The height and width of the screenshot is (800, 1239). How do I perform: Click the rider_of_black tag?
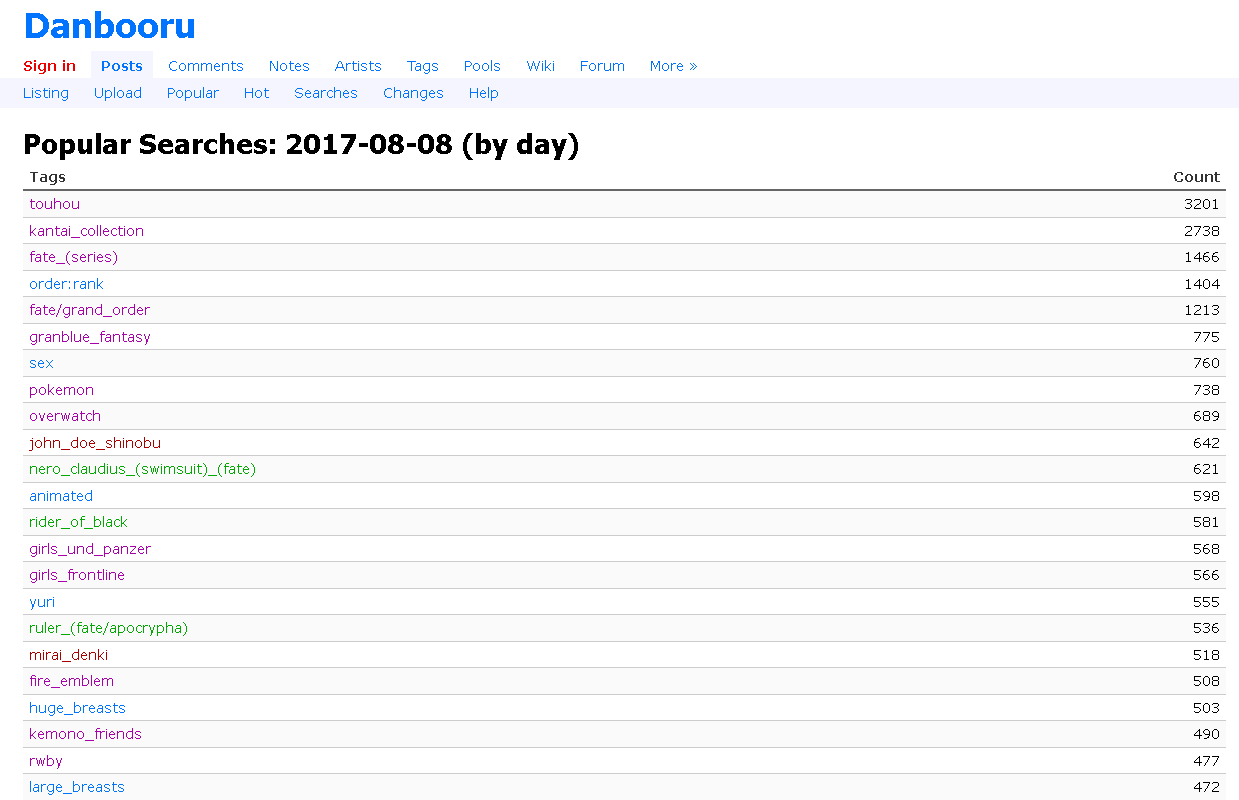point(78,522)
